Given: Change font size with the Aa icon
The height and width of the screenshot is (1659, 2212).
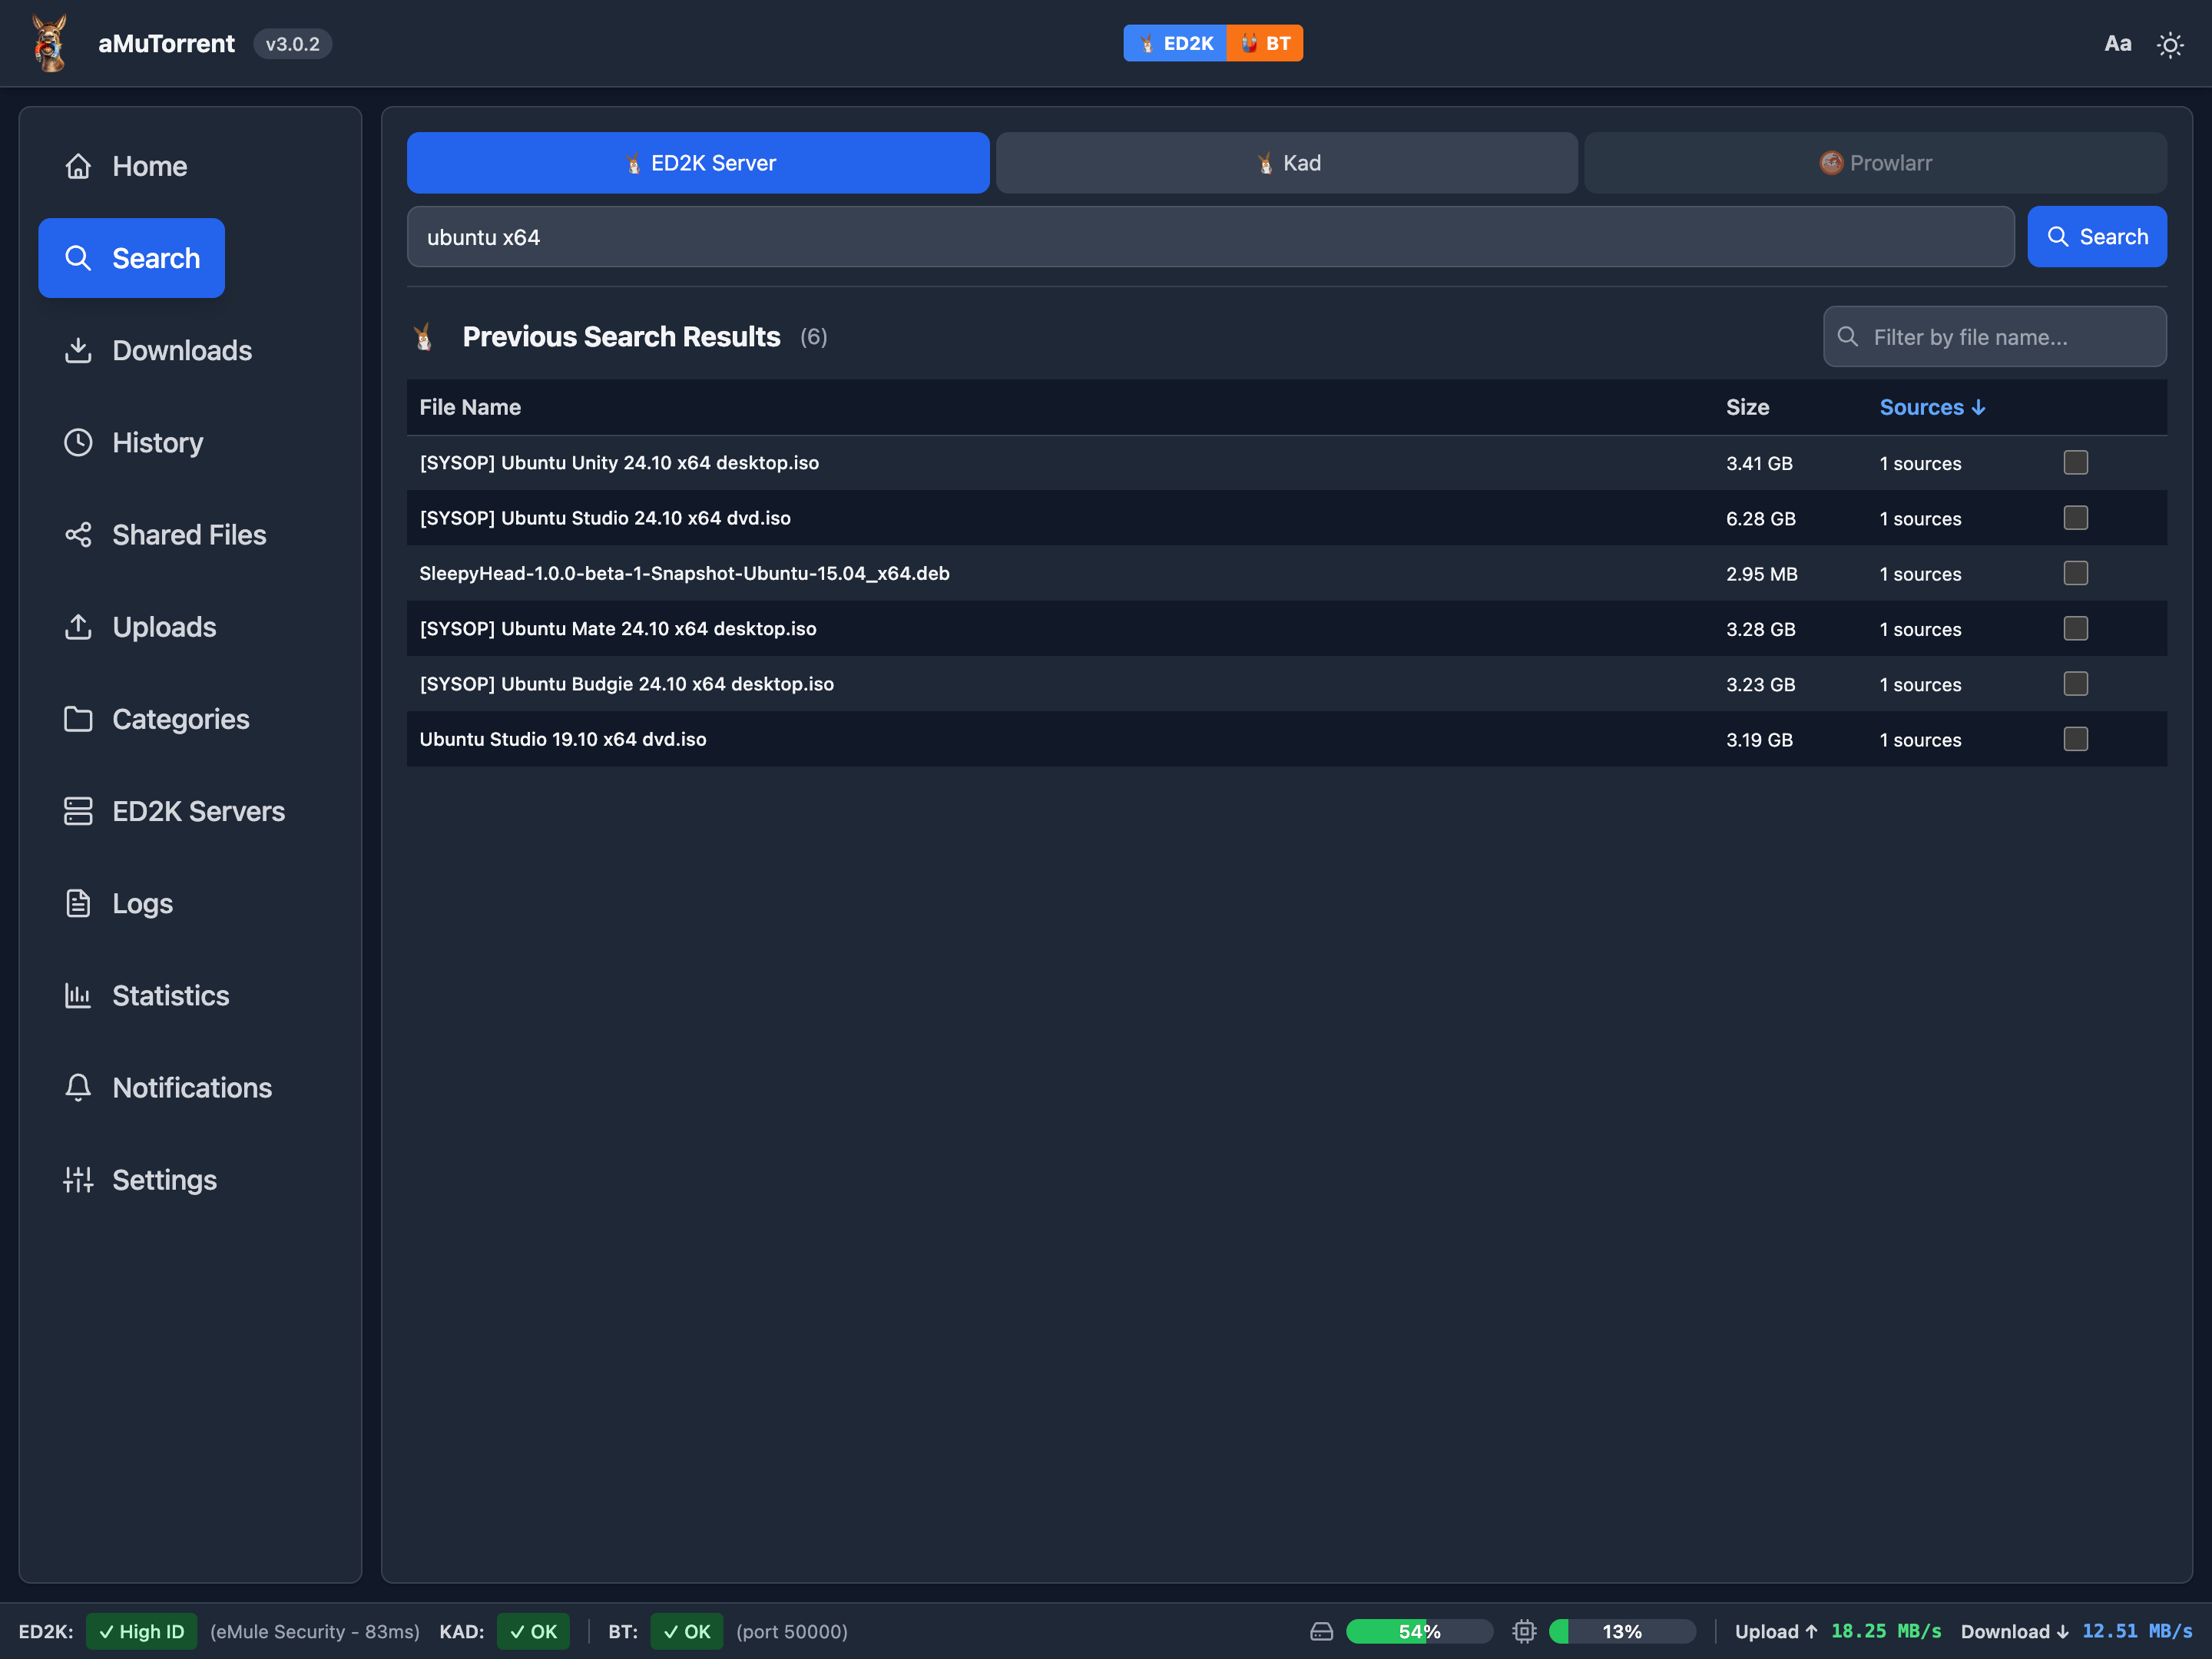Looking at the screenshot, I should pyautogui.click(x=2117, y=44).
